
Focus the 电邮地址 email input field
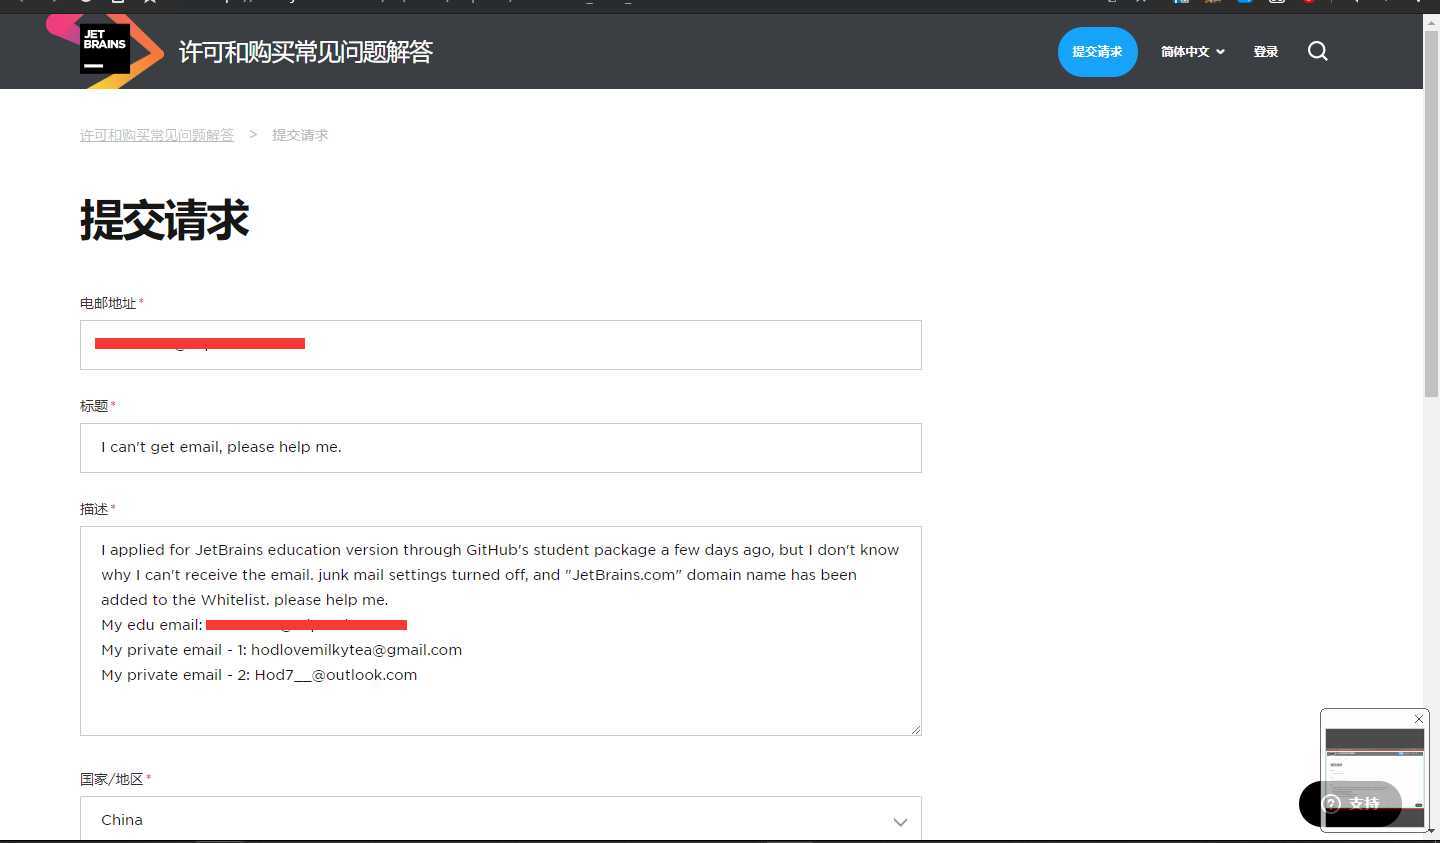click(x=500, y=345)
